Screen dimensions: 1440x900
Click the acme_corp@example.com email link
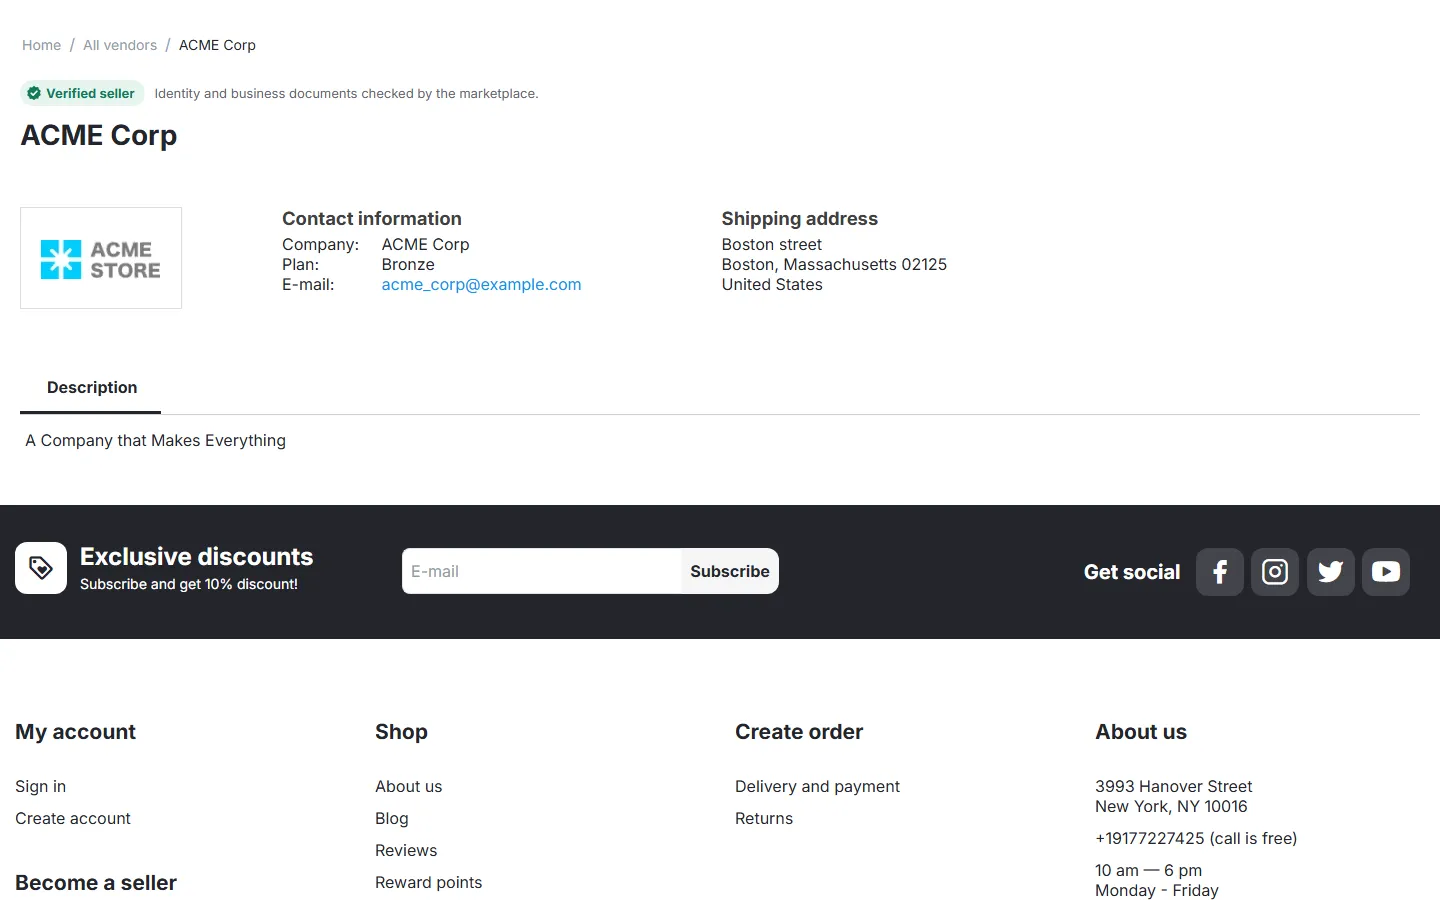tap(481, 285)
